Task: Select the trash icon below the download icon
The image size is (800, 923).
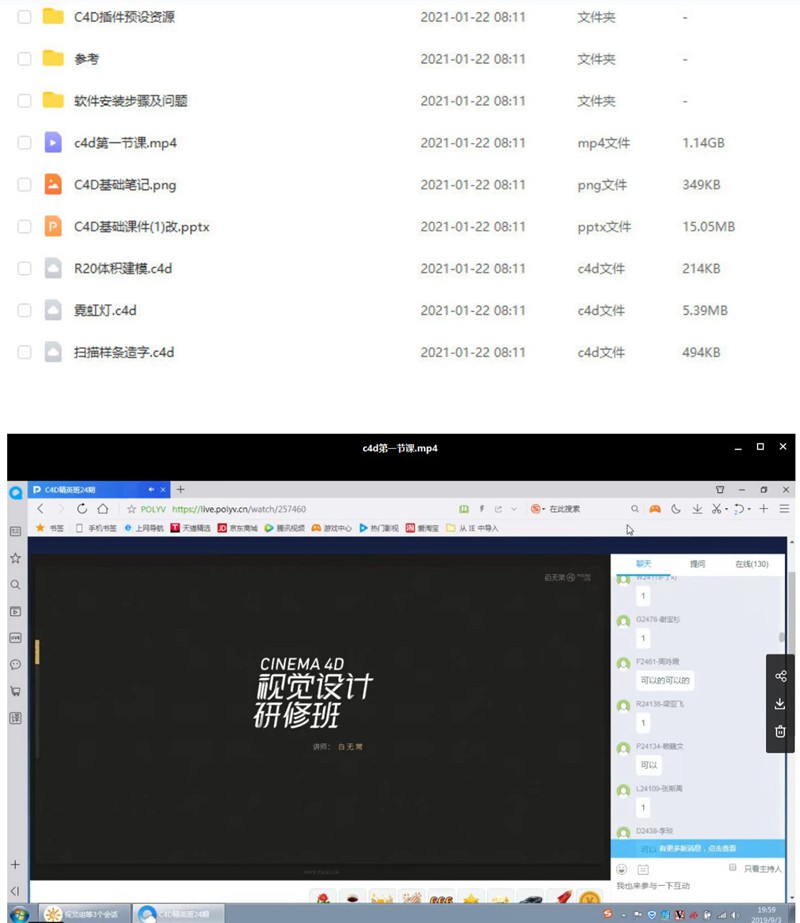Action: click(780, 731)
